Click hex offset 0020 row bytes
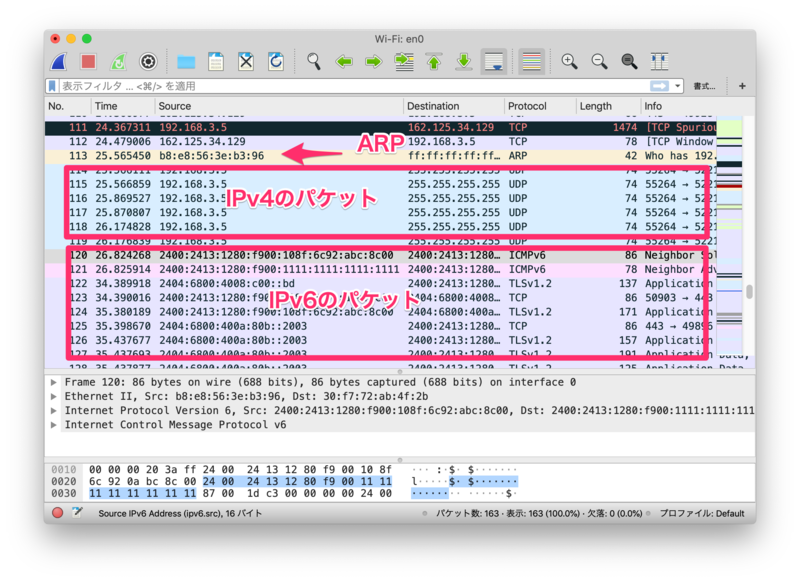The image size is (800, 582). (x=240, y=482)
